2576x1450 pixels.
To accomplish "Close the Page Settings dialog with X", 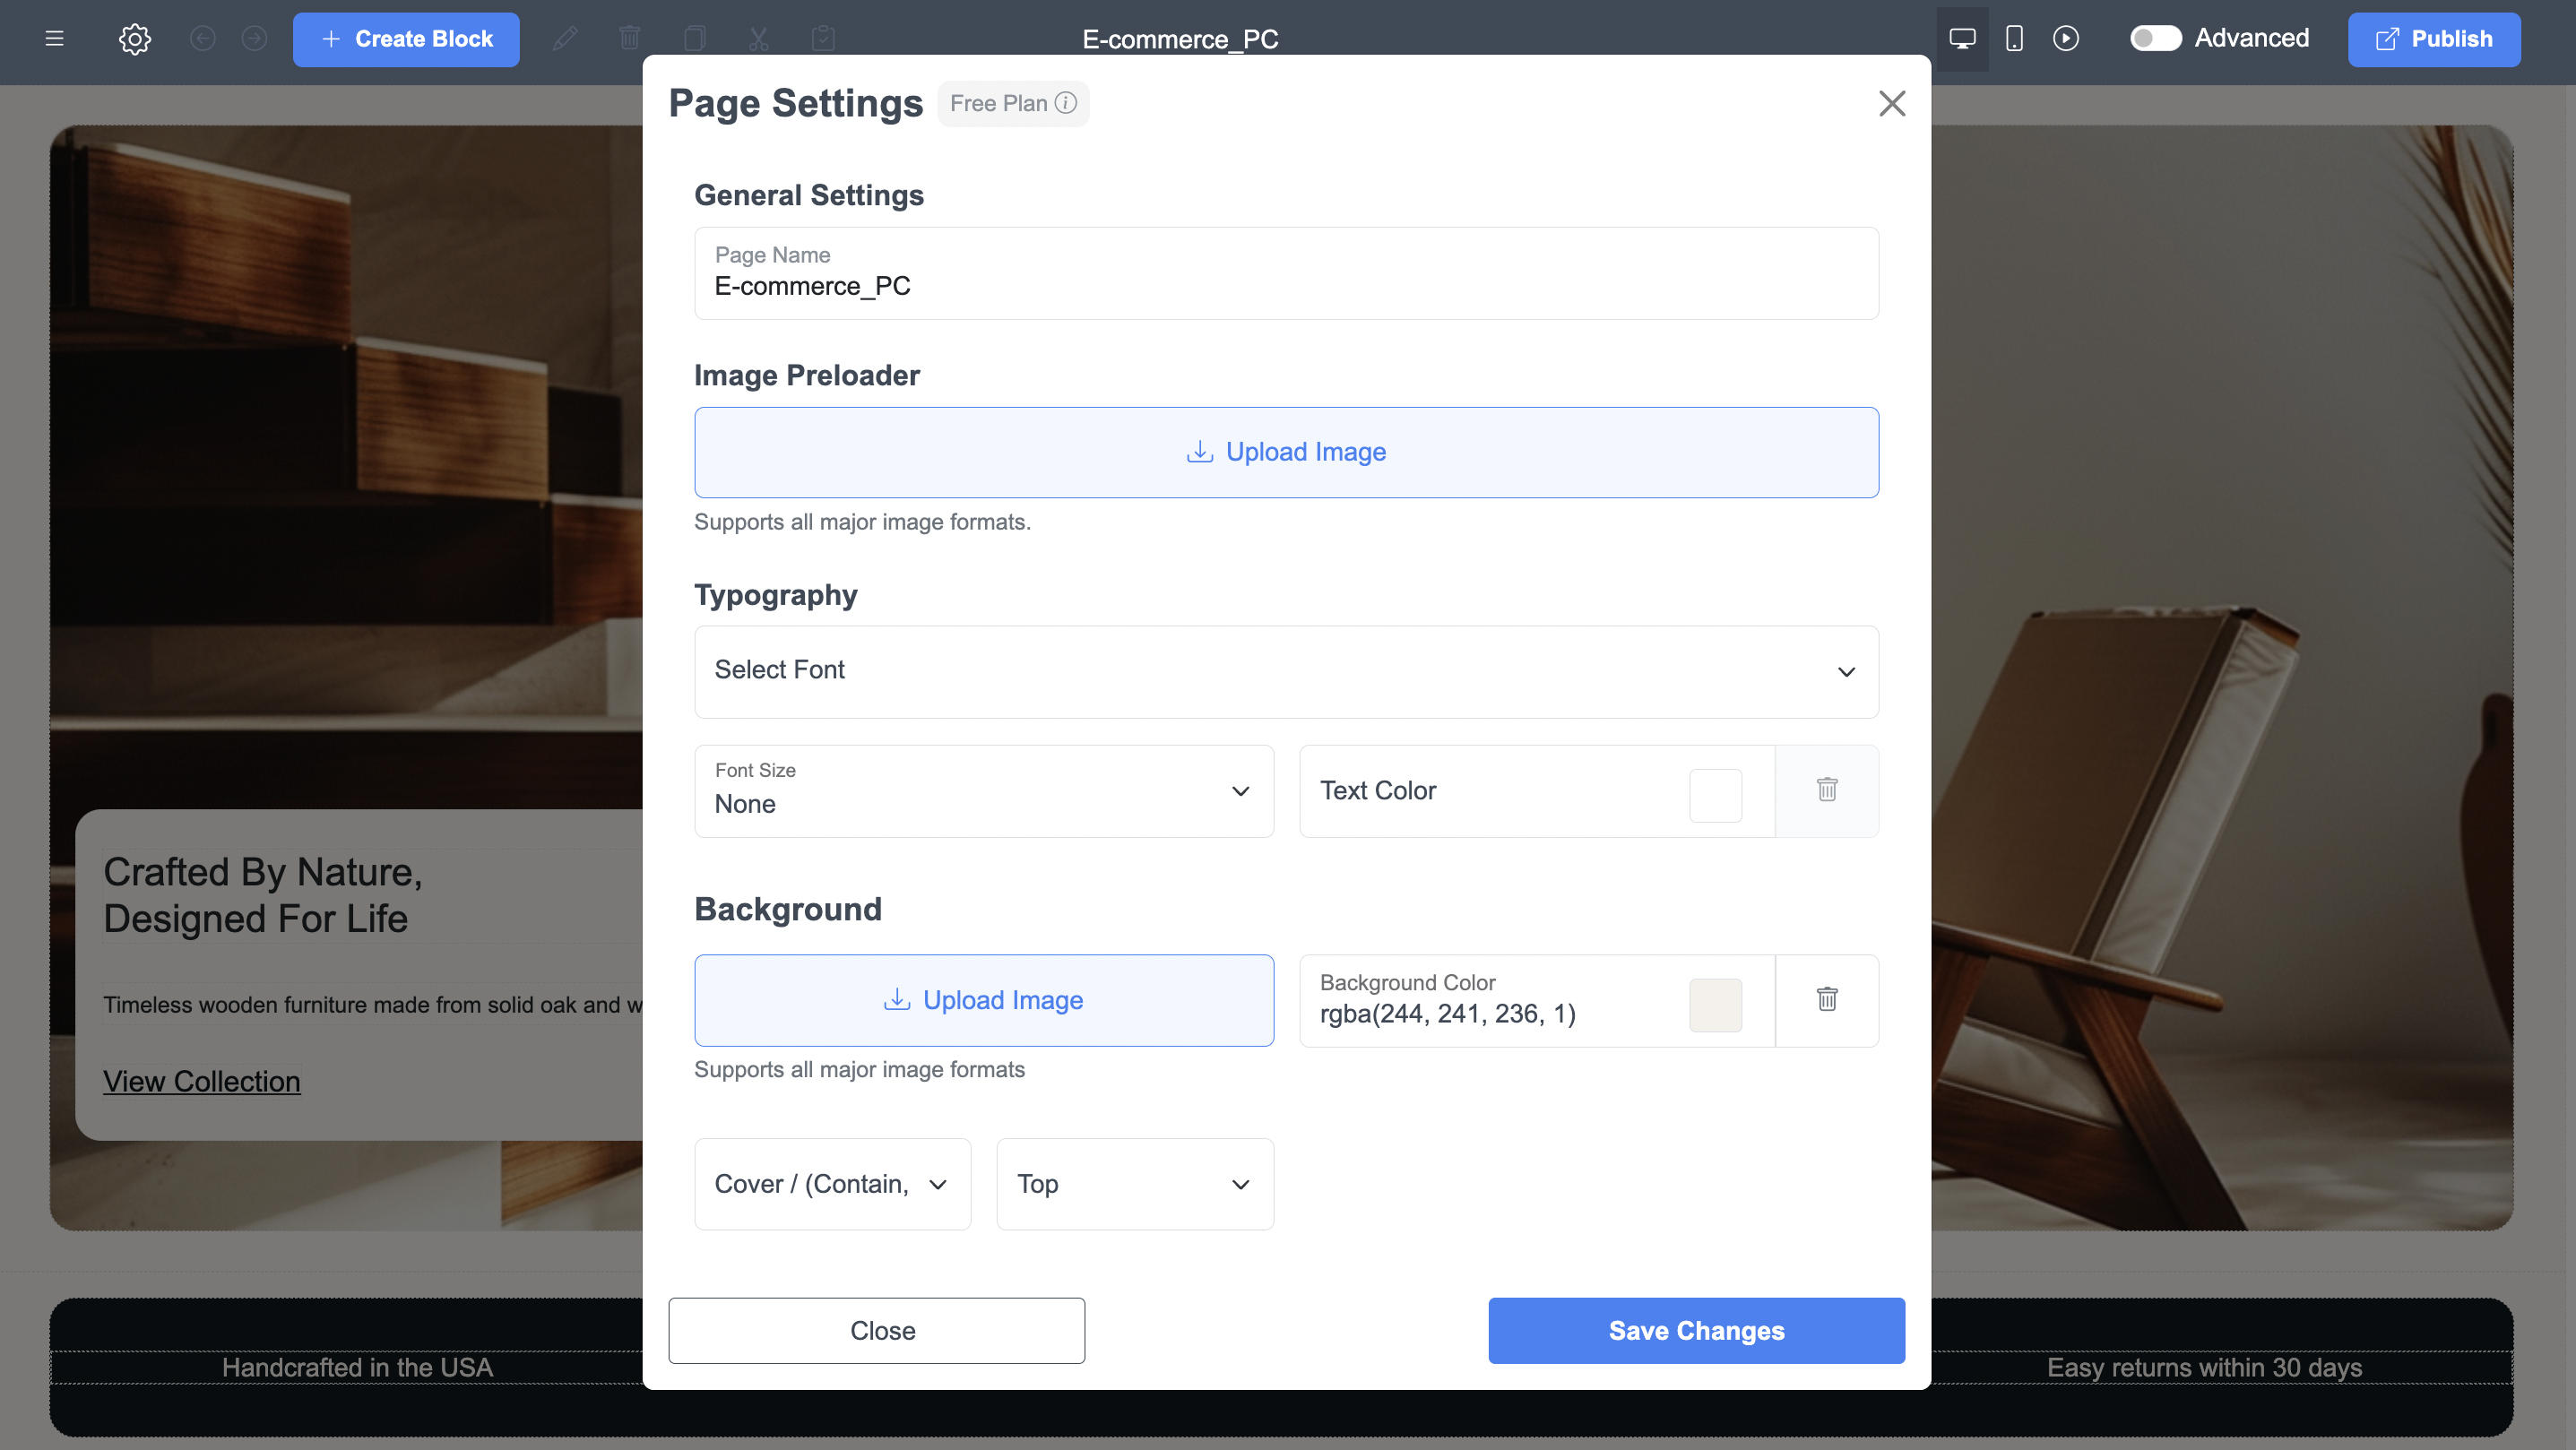I will coord(1891,103).
